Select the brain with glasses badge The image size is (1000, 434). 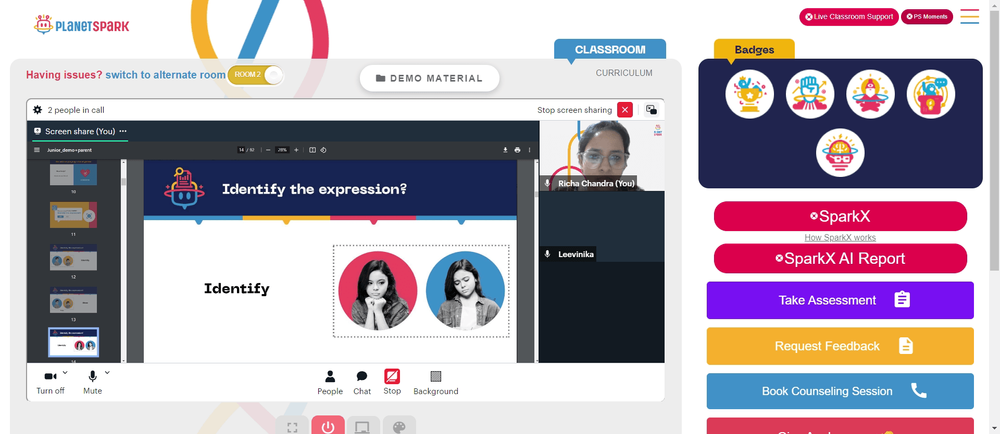(840, 153)
